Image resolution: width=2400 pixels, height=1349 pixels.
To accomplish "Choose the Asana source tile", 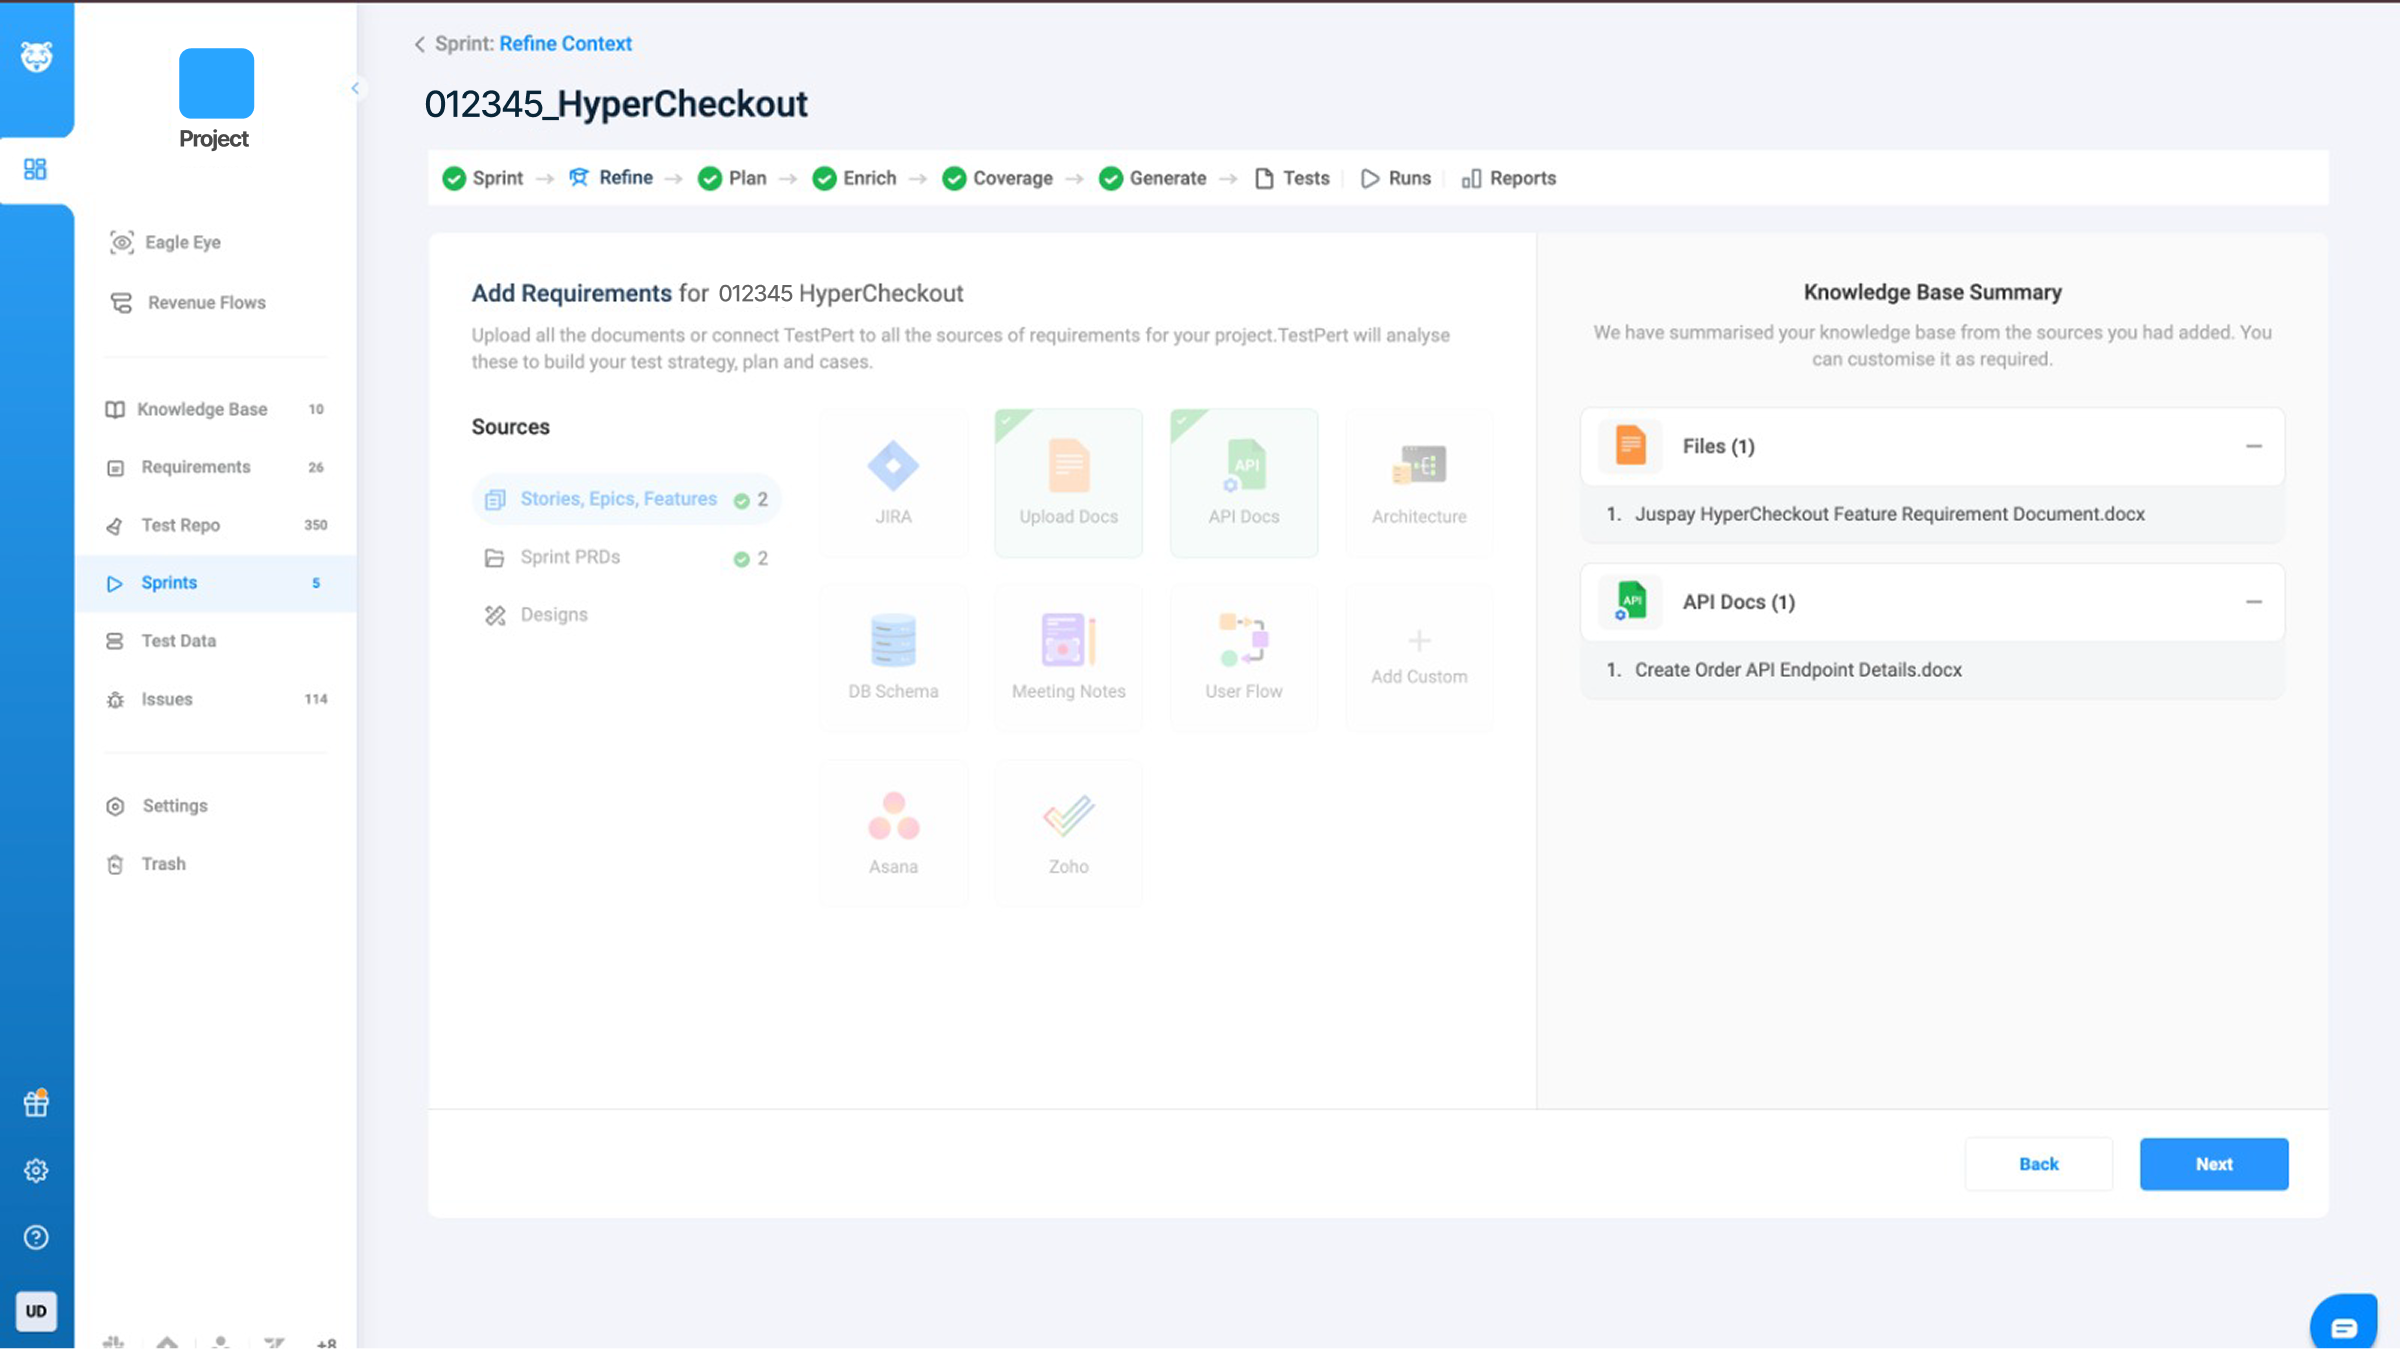I will coord(893,833).
